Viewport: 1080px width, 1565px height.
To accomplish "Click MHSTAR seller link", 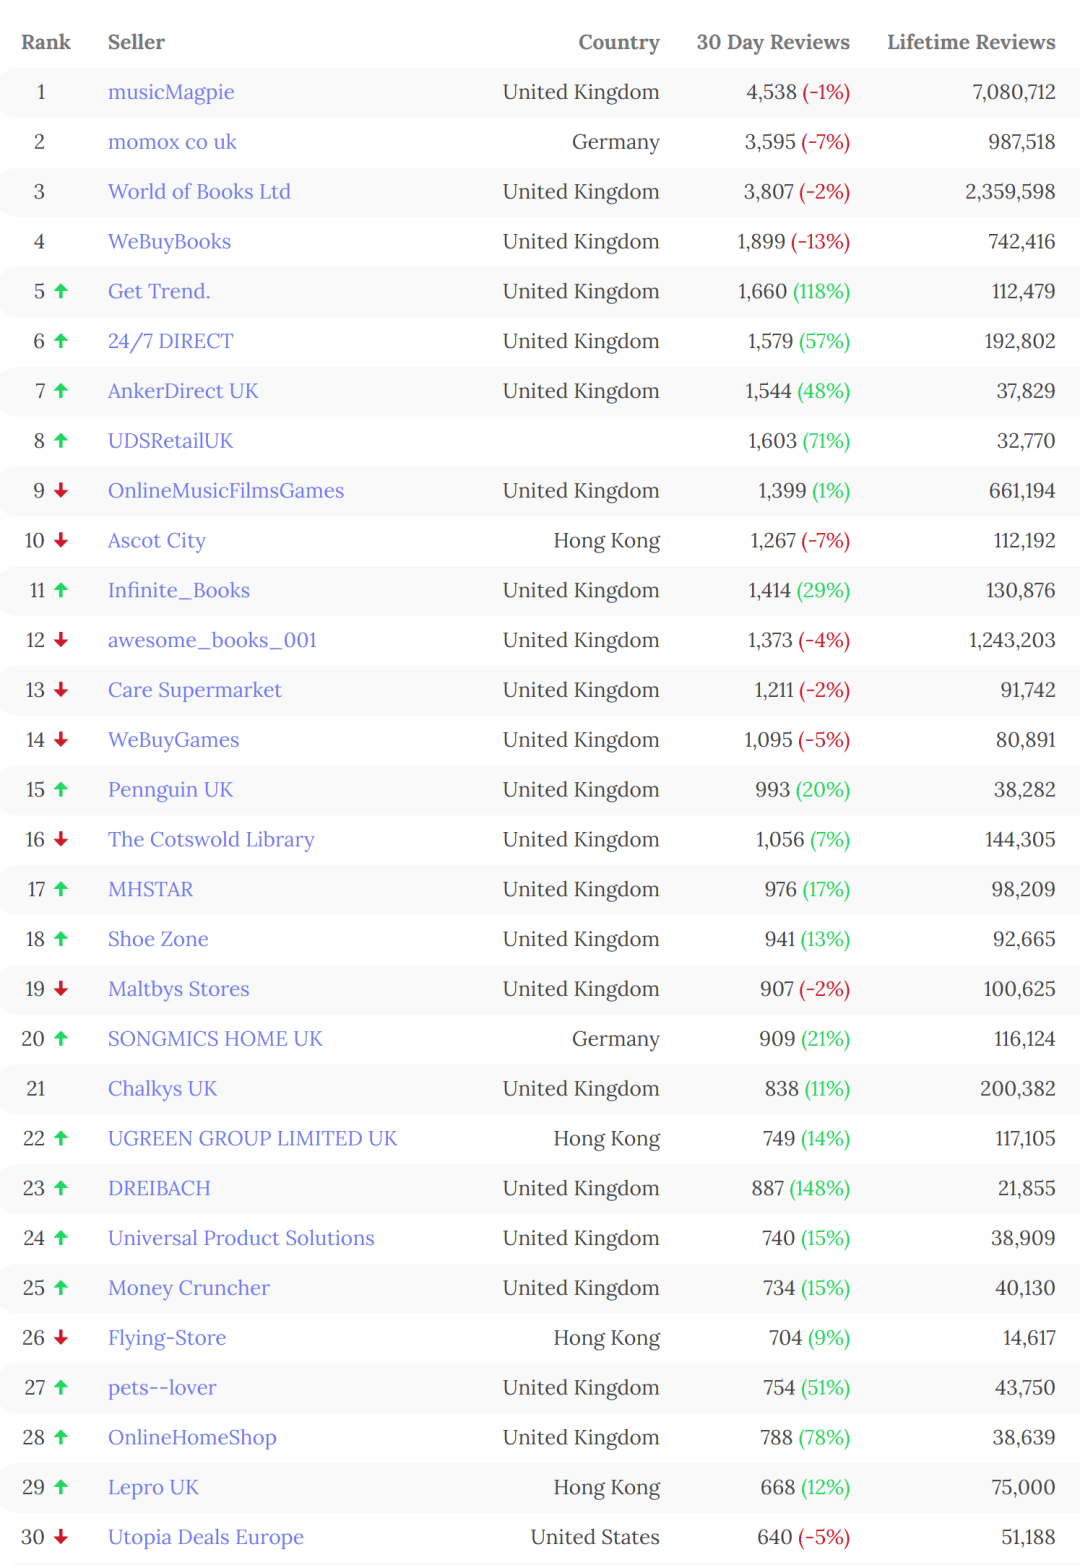I will pyautogui.click(x=151, y=890).
